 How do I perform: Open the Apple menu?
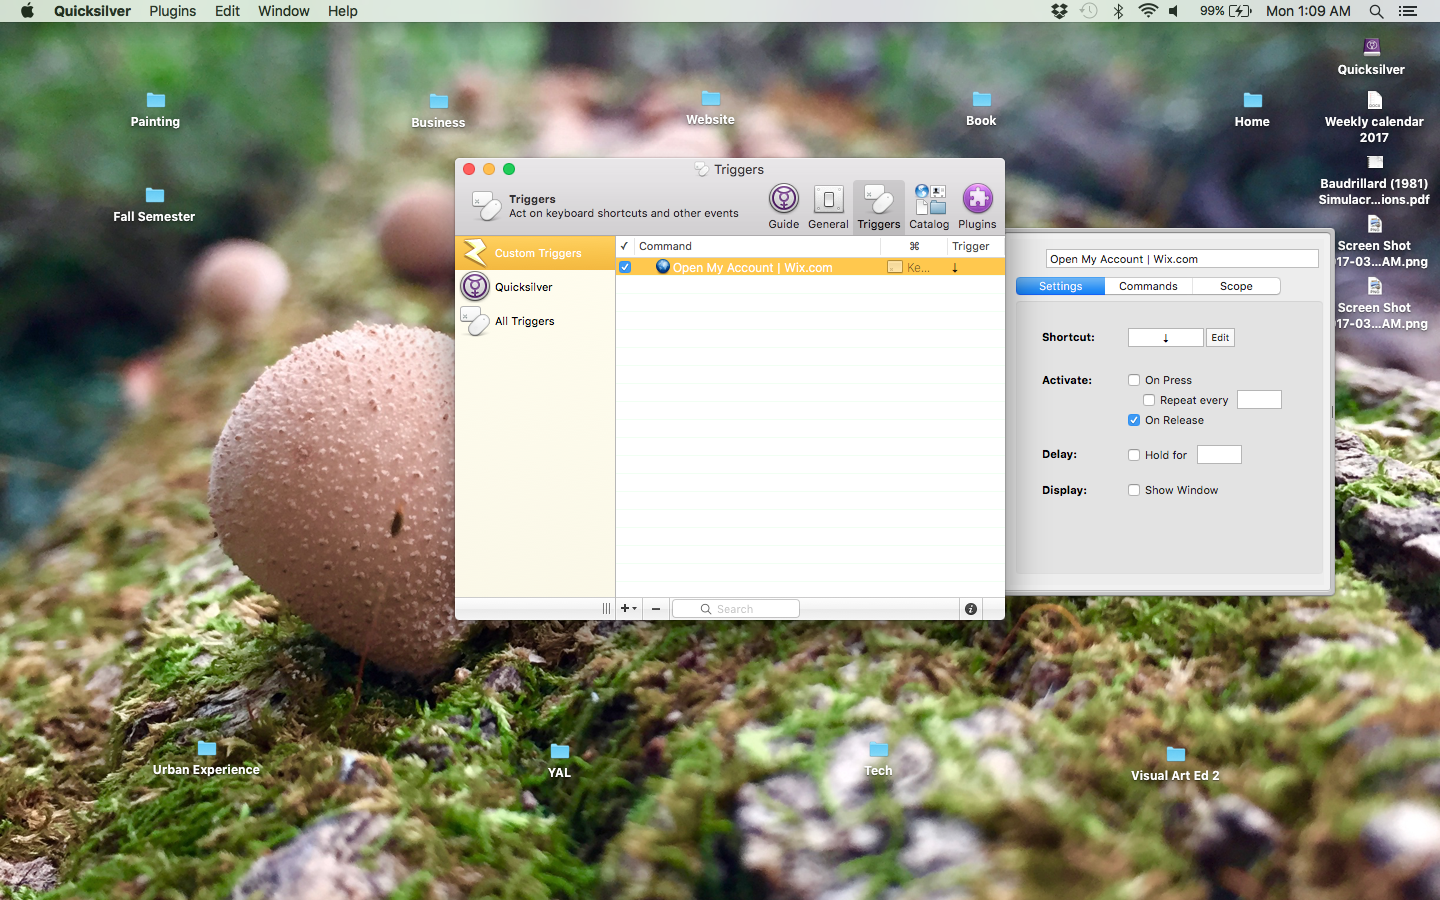point(27,11)
